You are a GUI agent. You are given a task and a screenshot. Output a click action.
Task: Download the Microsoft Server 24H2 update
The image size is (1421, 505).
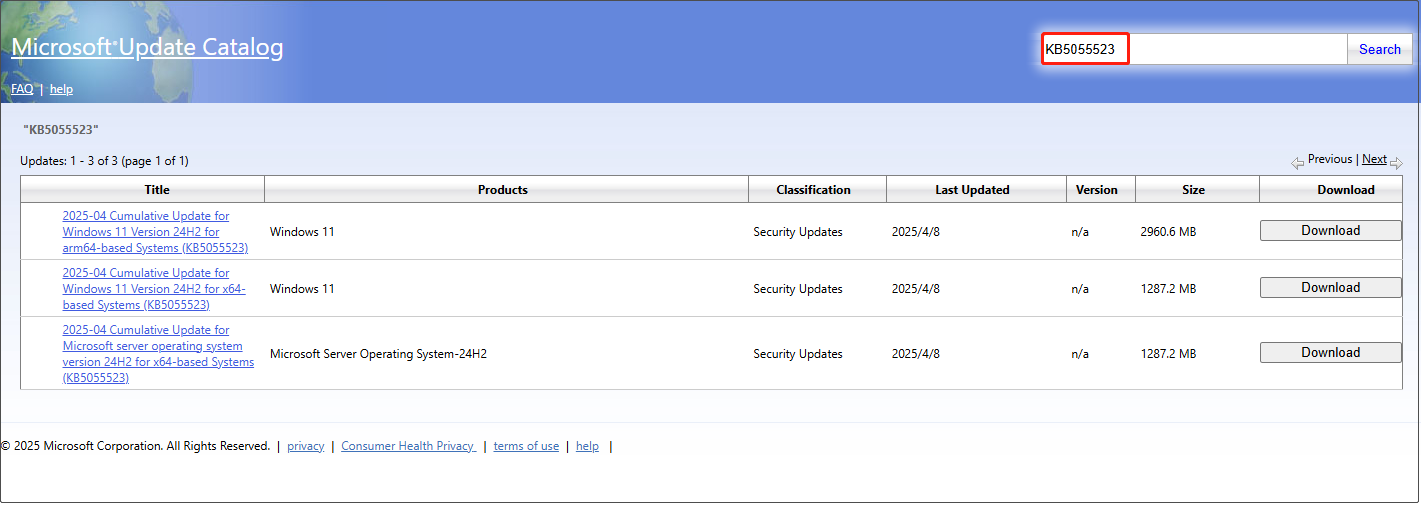(x=1330, y=352)
